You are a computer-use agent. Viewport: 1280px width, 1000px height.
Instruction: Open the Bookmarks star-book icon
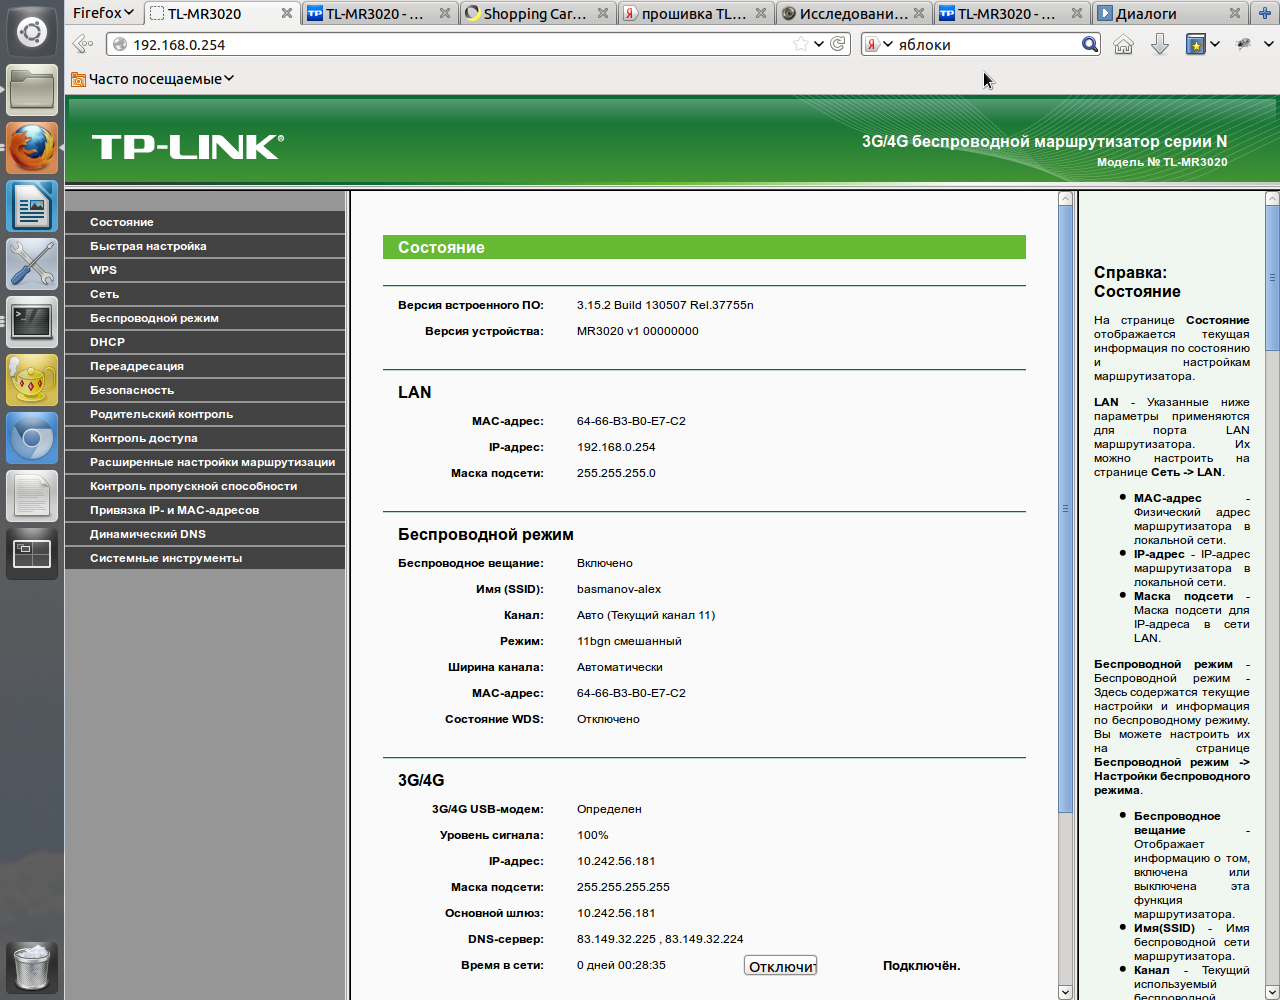pos(1196,44)
